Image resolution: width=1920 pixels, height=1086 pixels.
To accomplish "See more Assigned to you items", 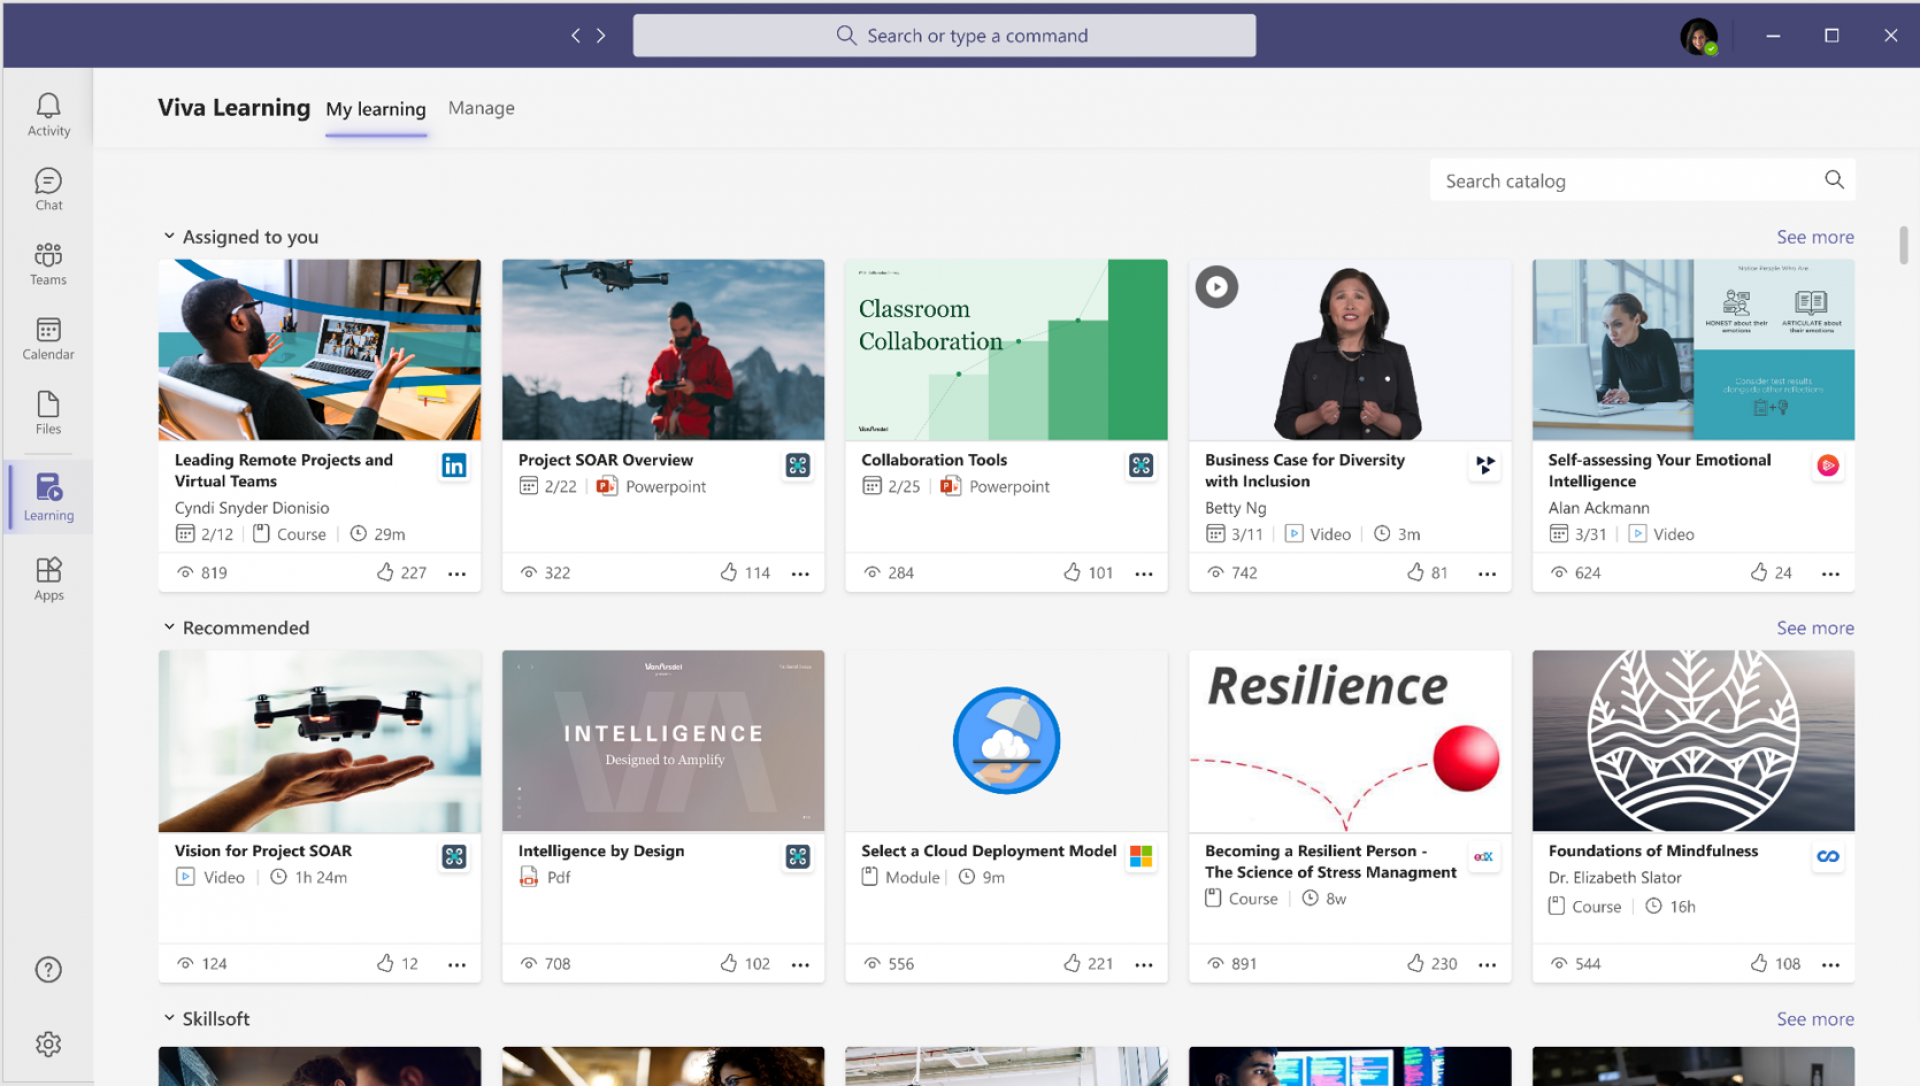I will point(1814,237).
